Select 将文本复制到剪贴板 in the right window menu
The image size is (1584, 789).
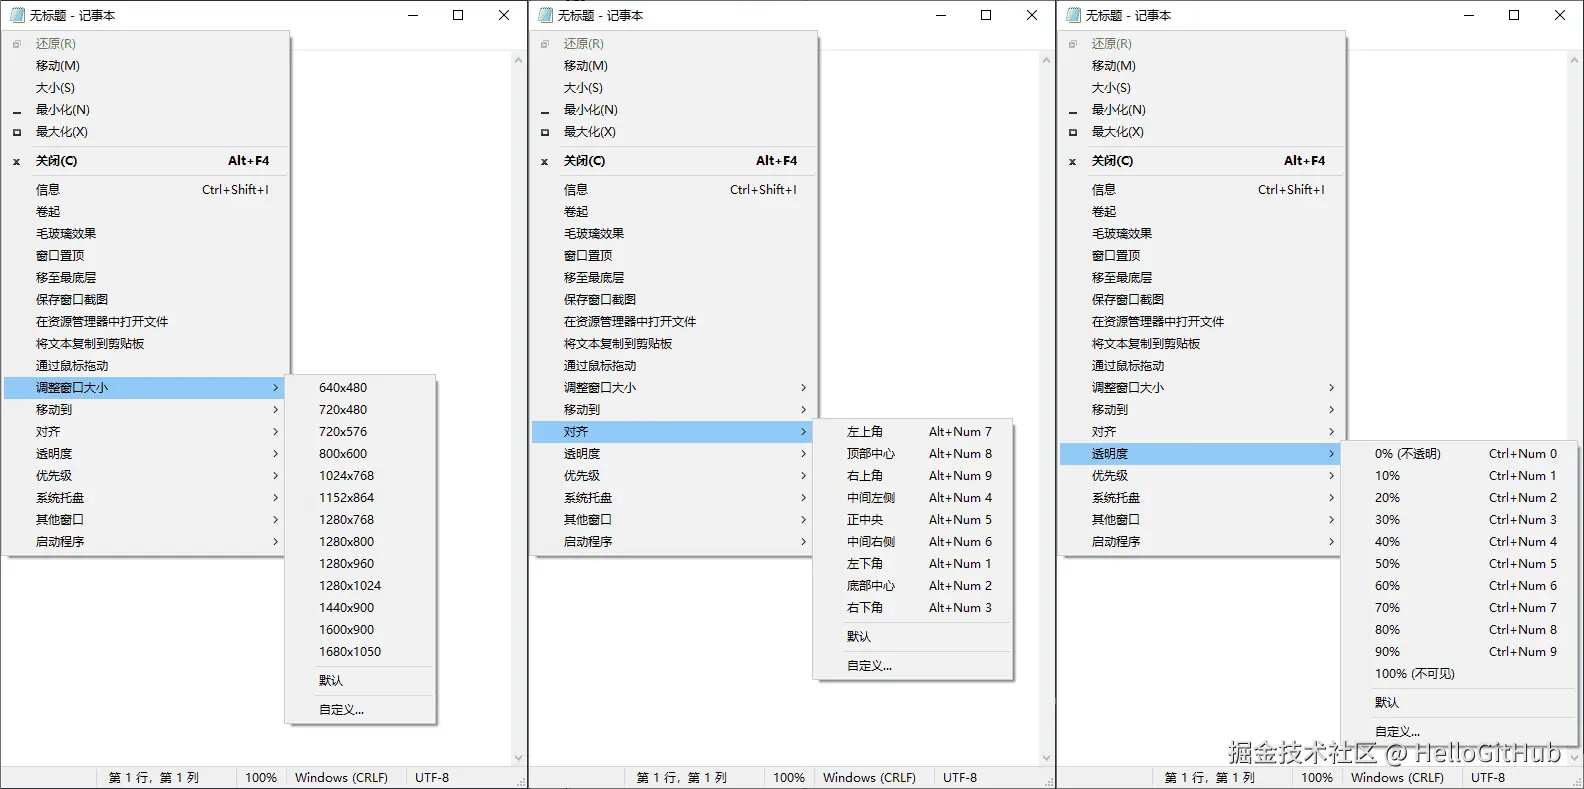tap(1203, 344)
